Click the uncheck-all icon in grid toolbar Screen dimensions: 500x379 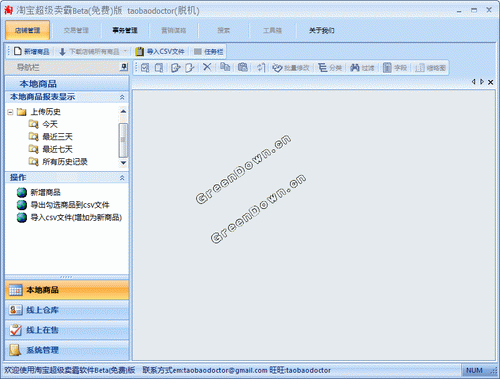(159, 68)
